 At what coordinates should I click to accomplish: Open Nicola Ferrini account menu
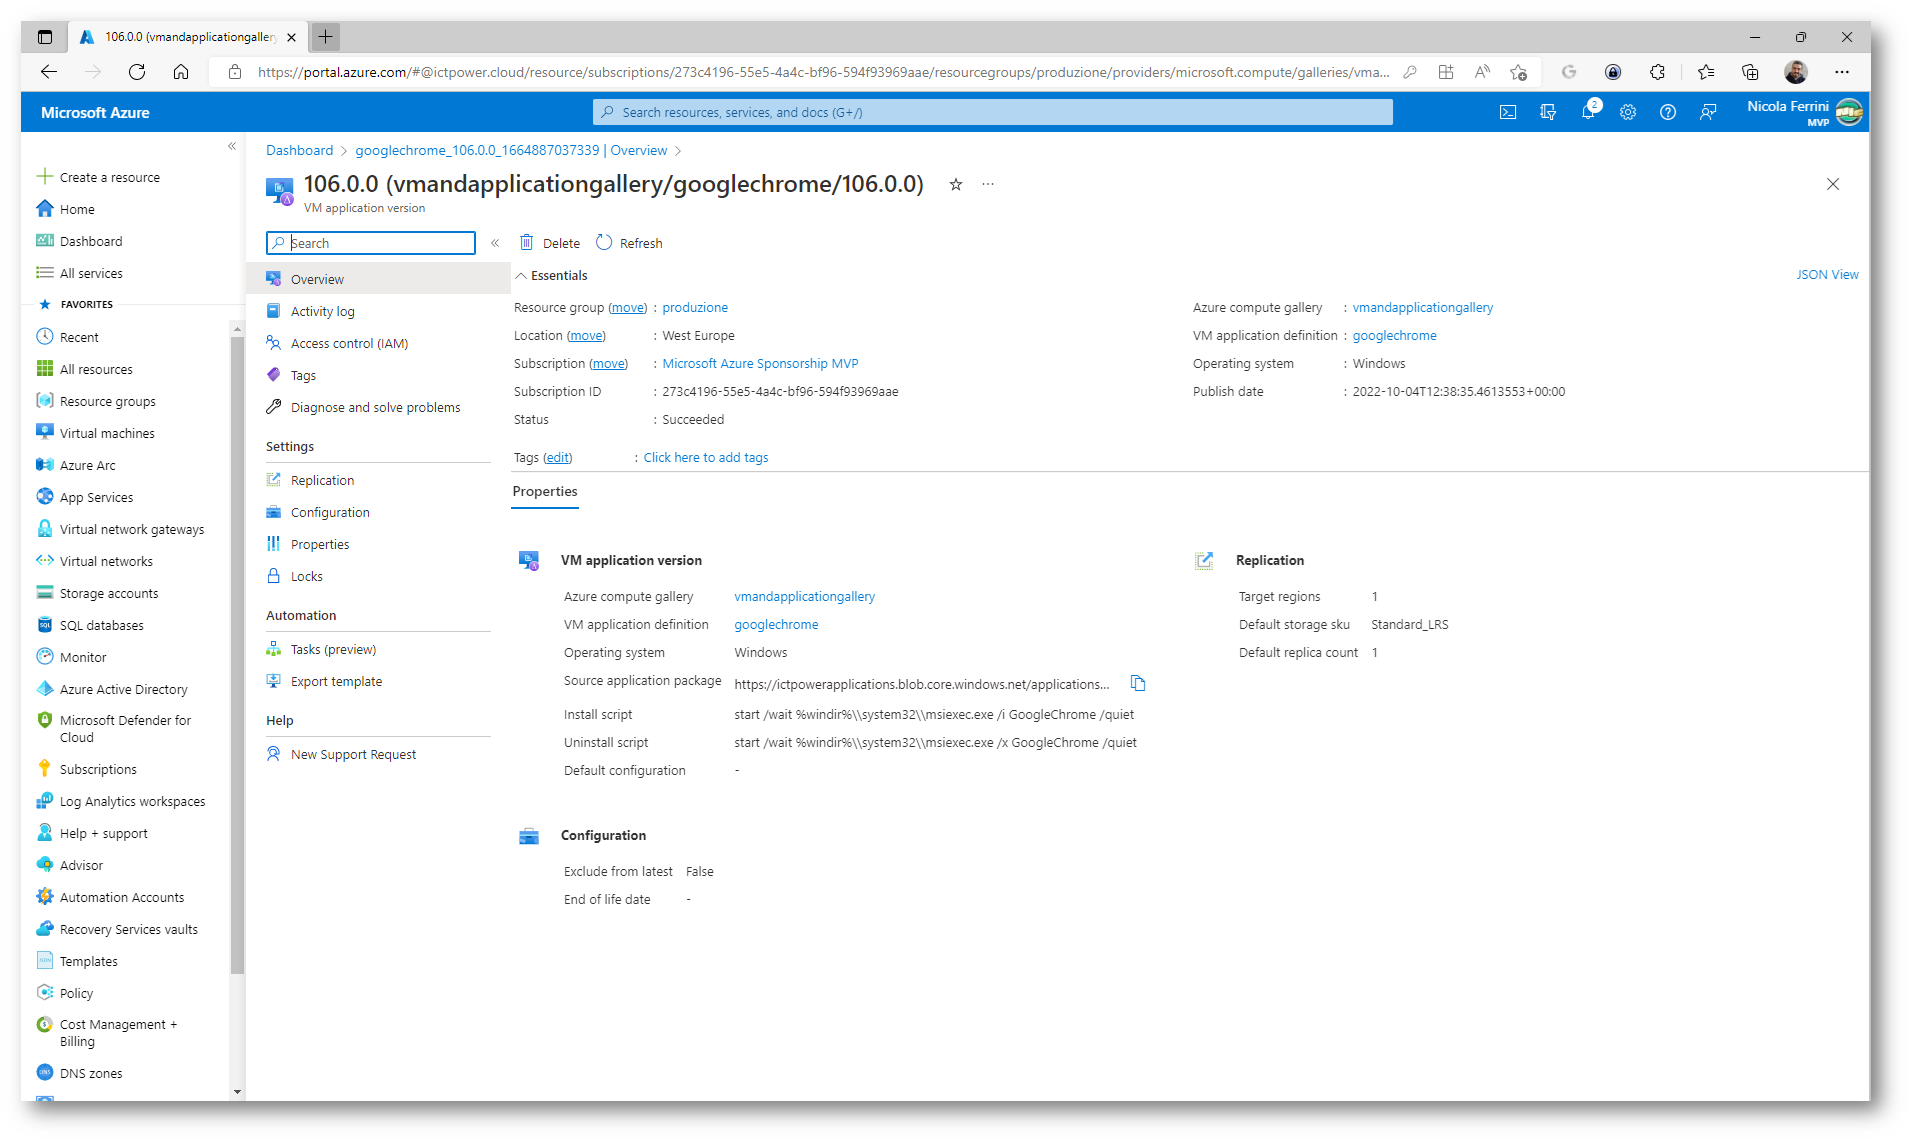1804,112
